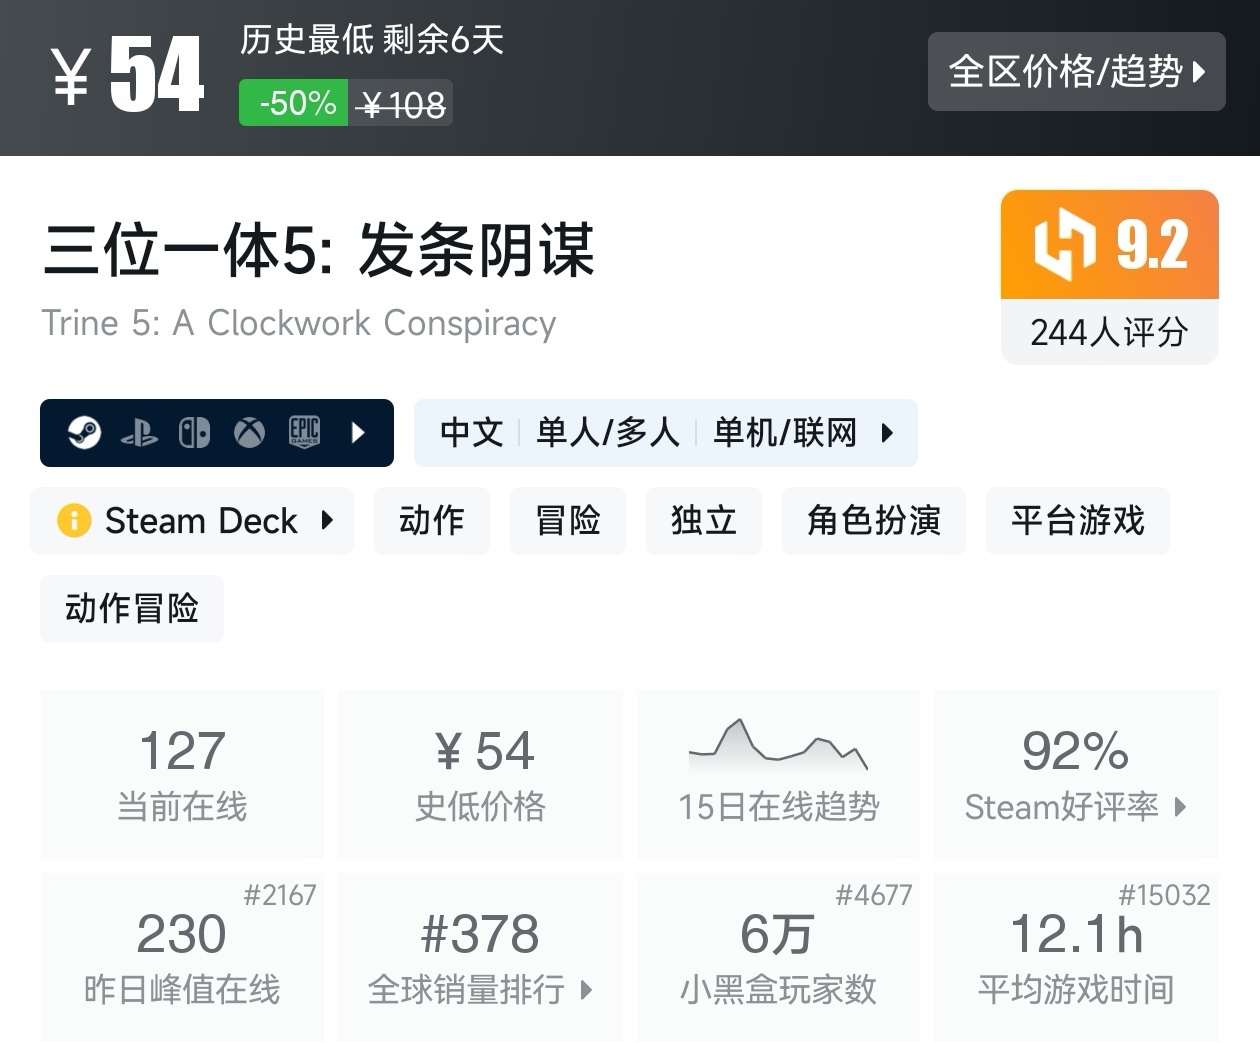
Task: Open the 全区价格/趋势 price trends
Action: [x=1076, y=72]
